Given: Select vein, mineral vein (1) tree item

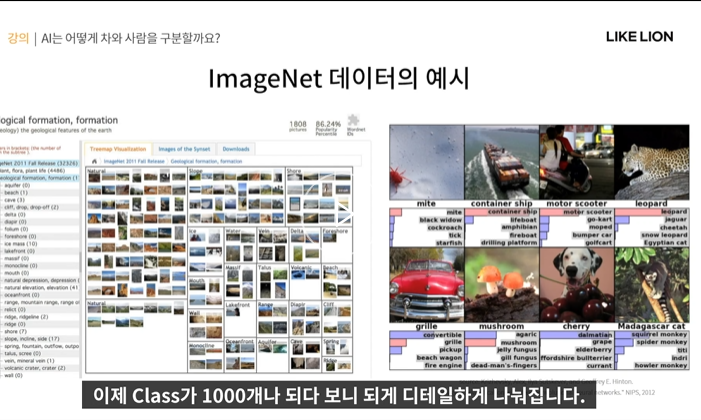Looking at the screenshot, I should 29,361.
